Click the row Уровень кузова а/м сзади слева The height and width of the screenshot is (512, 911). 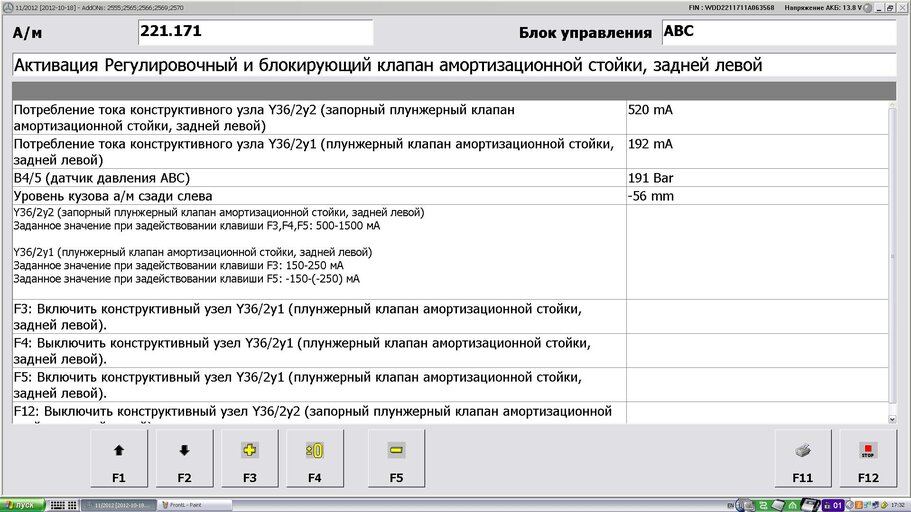(319, 196)
